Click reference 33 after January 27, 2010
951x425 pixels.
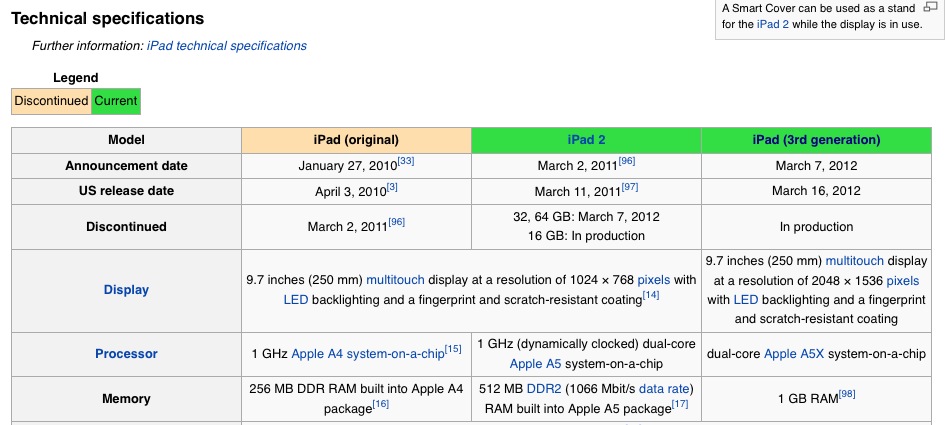click(406, 161)
